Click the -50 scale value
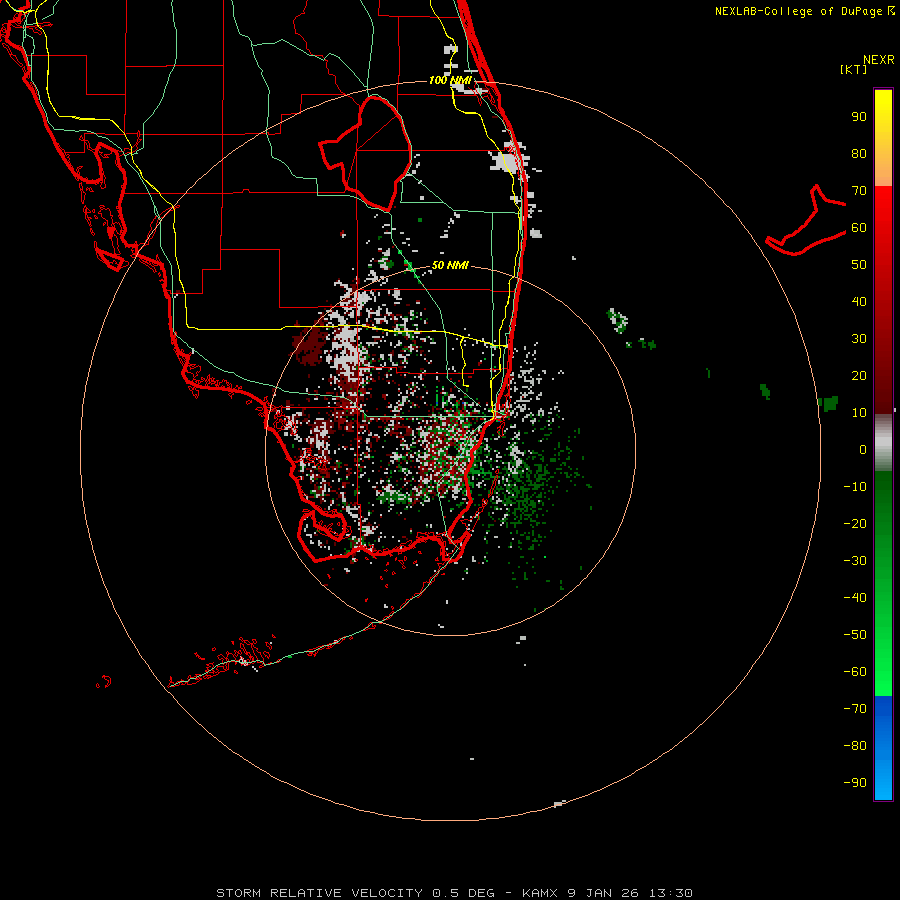Image resolution: width=900 pixels, height=900 pixels. point(855,635)
